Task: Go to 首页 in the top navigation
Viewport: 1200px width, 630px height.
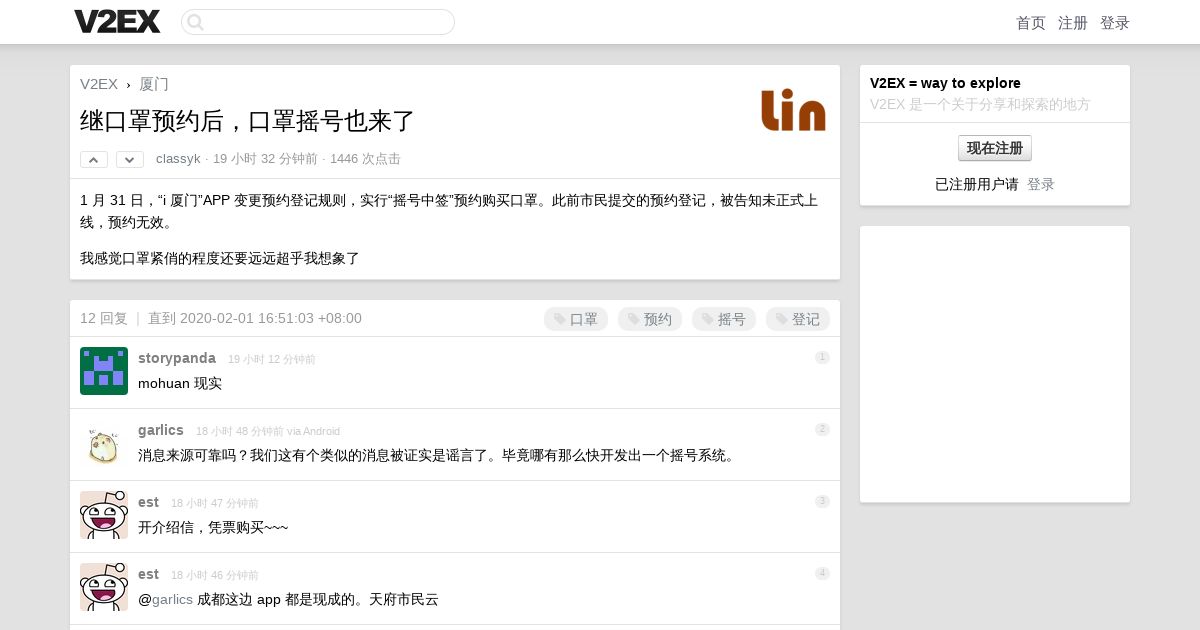Action: (1031, 23)
